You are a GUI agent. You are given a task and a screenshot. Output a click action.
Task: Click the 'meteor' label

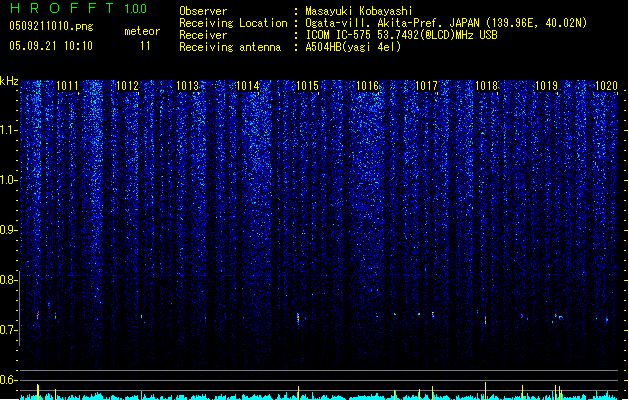pyautogui.click(x=142, y=31)
